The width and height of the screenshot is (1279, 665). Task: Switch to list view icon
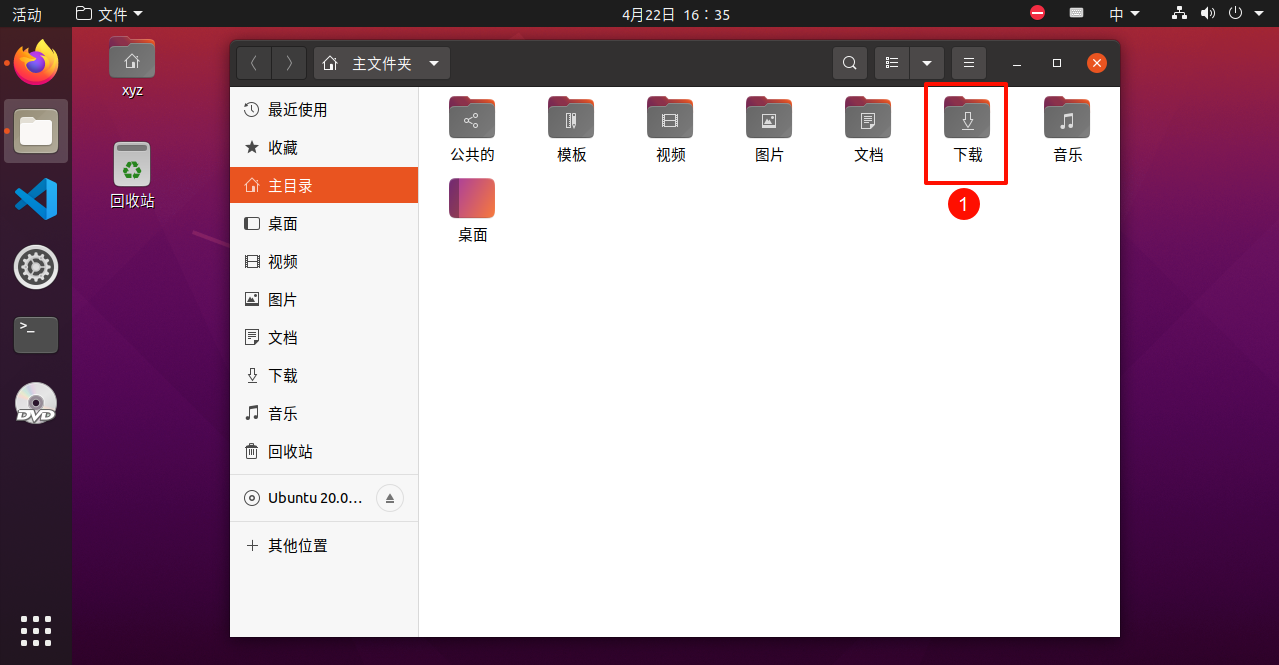tap(892, 63)
